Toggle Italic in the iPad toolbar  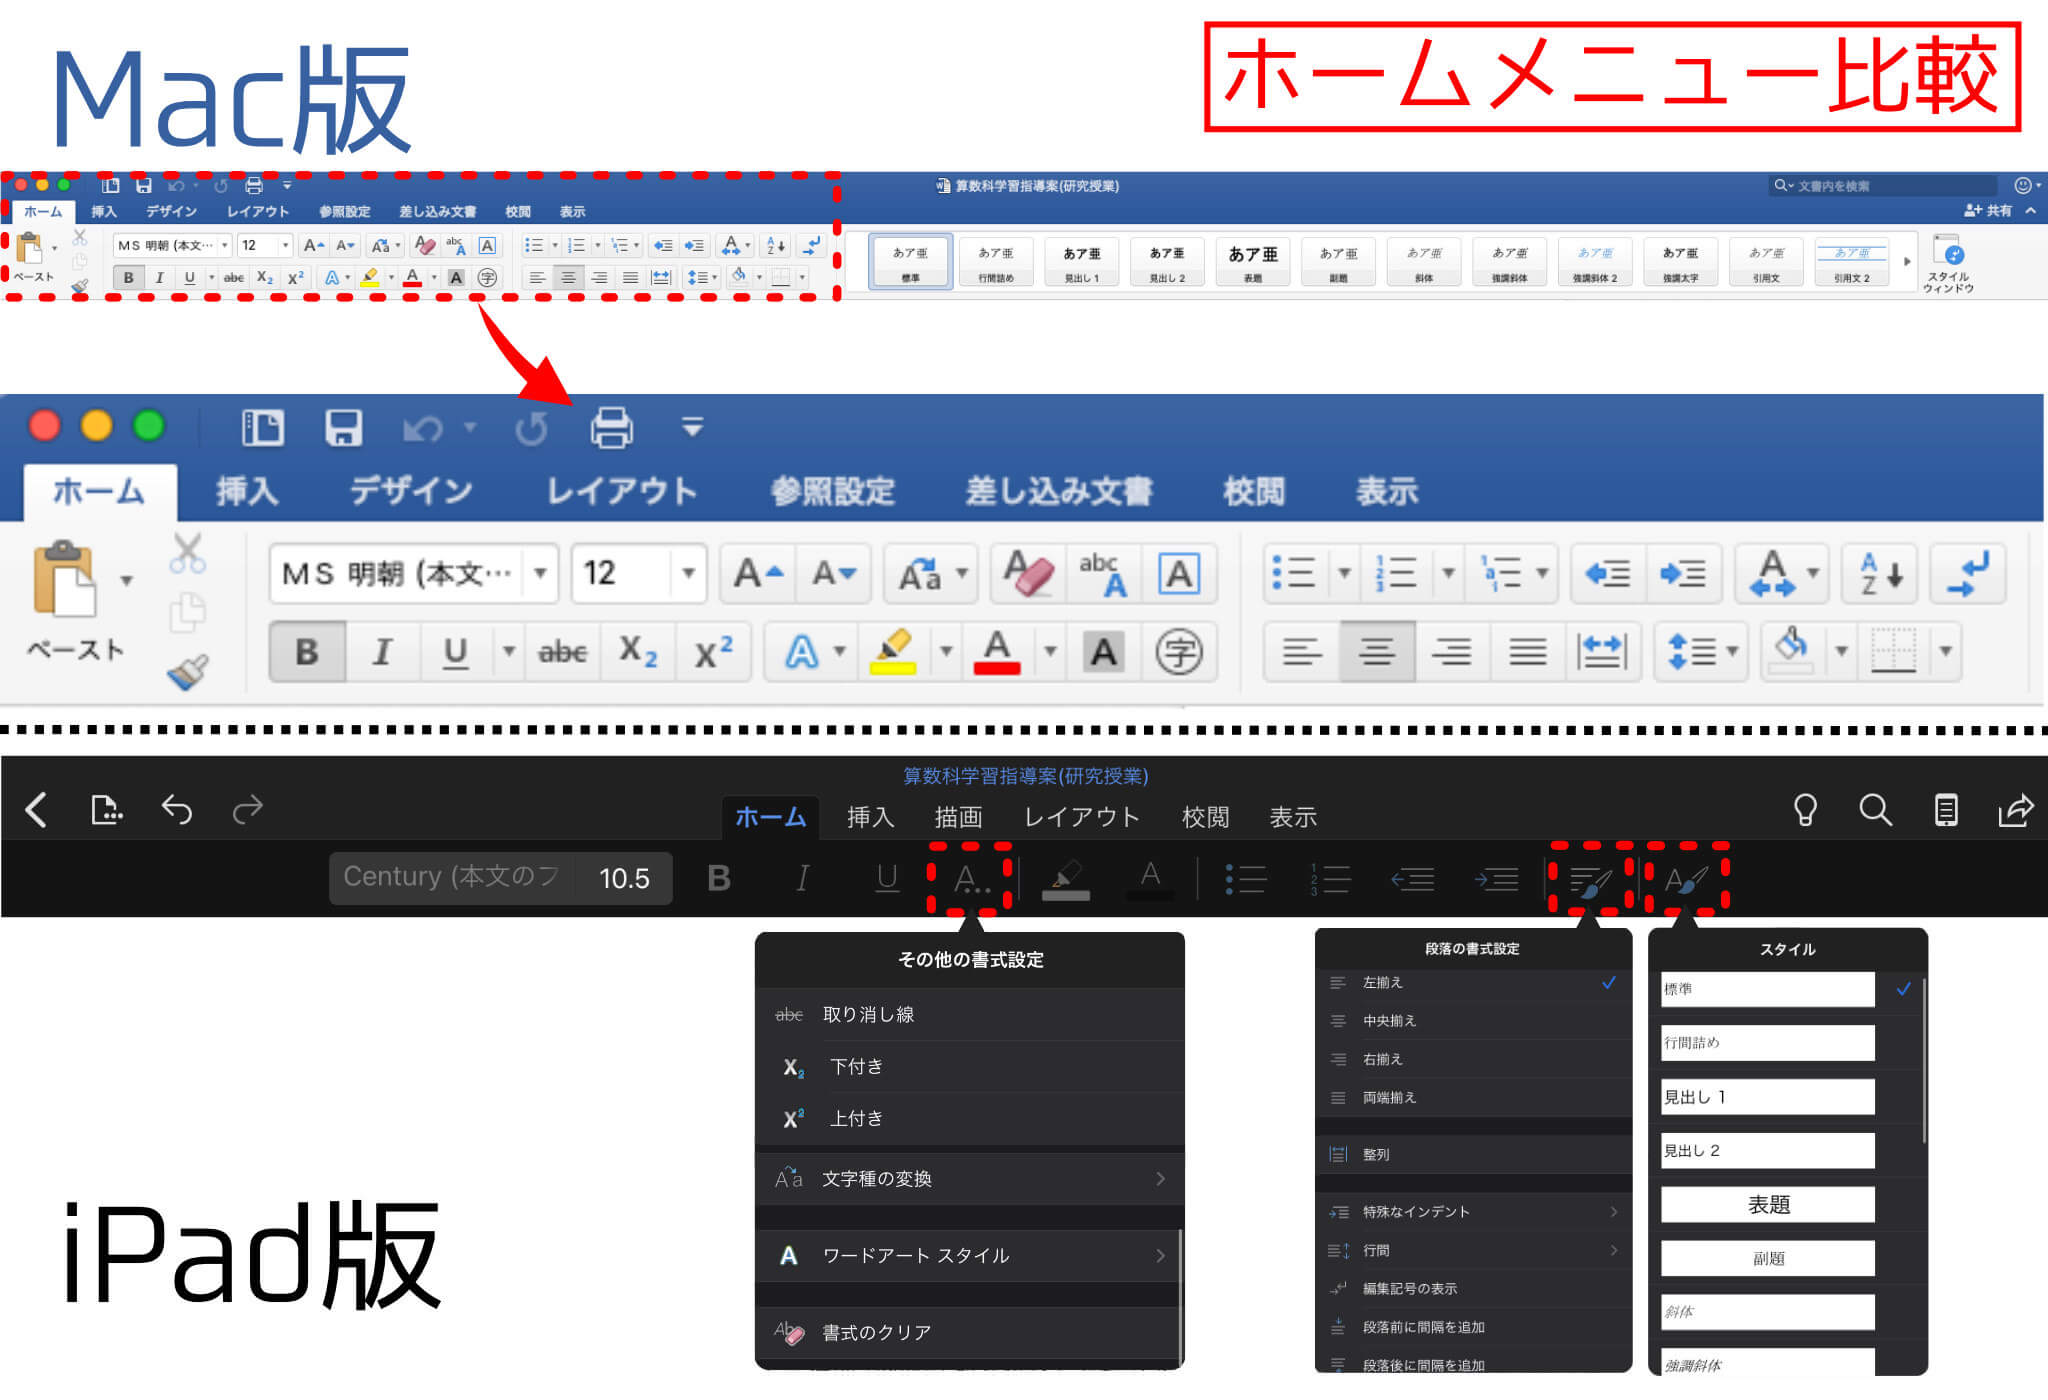[802, 878]
